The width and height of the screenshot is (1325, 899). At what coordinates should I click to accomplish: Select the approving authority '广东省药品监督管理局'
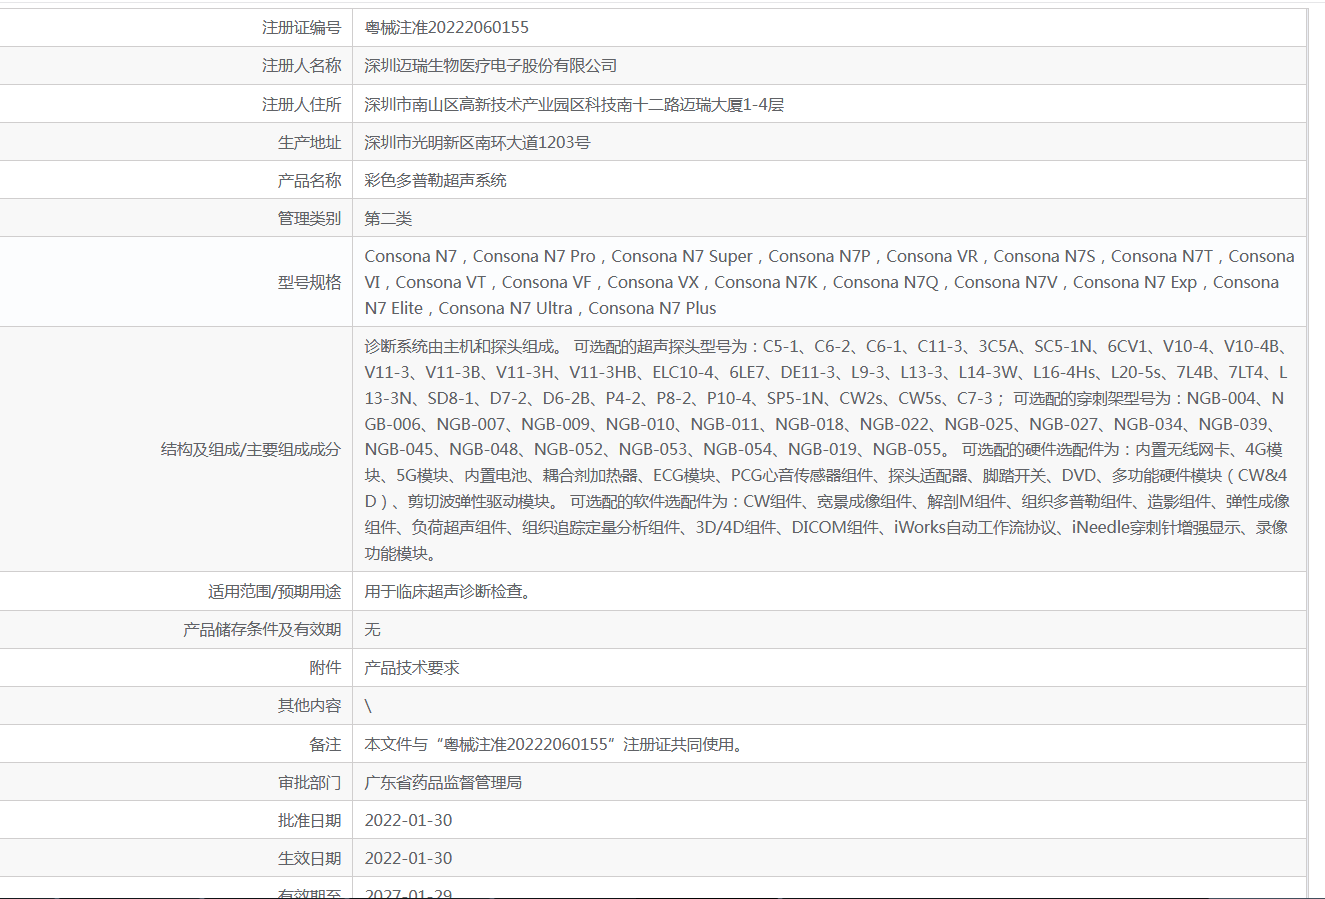(x=444, y=782)
